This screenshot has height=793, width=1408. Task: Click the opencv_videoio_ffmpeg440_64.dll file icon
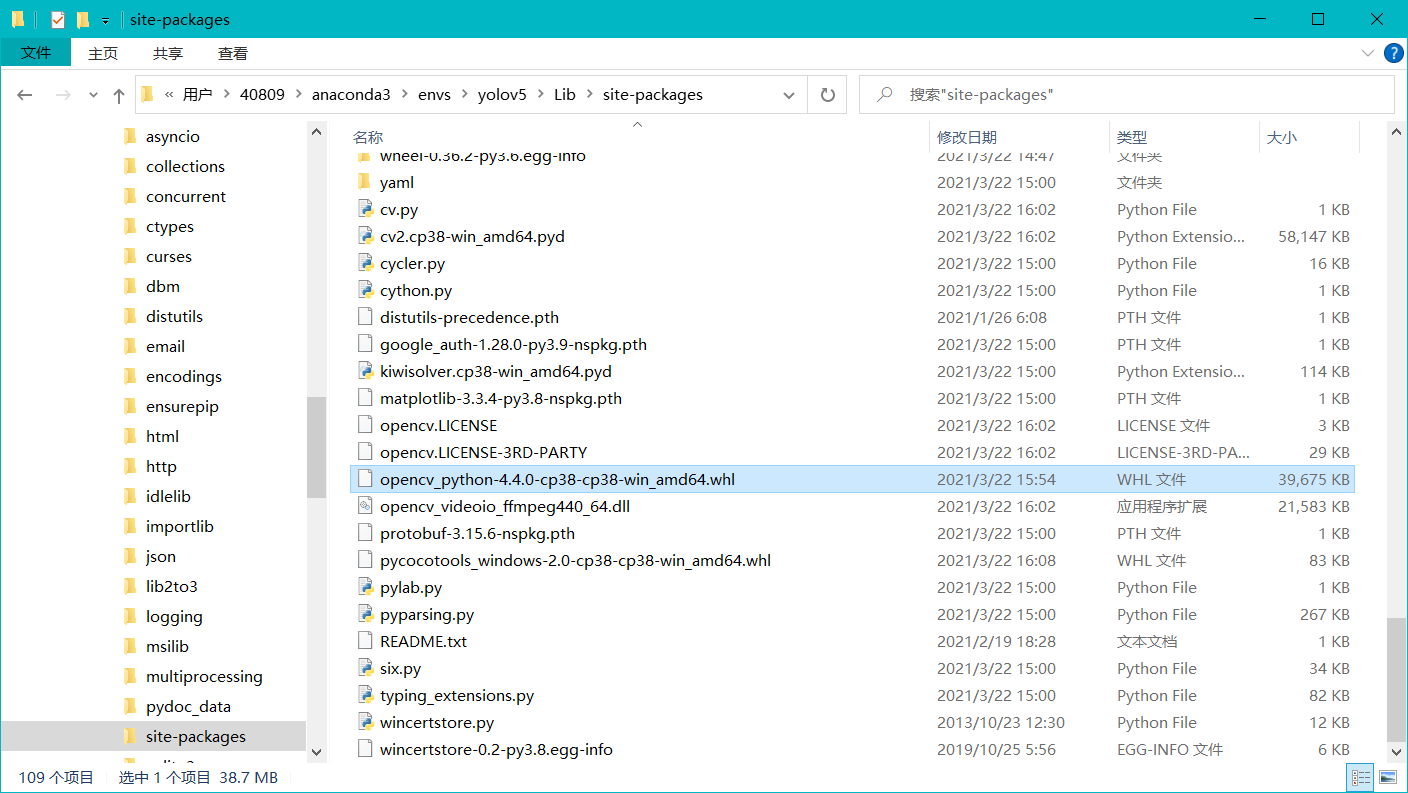[365, 506]
